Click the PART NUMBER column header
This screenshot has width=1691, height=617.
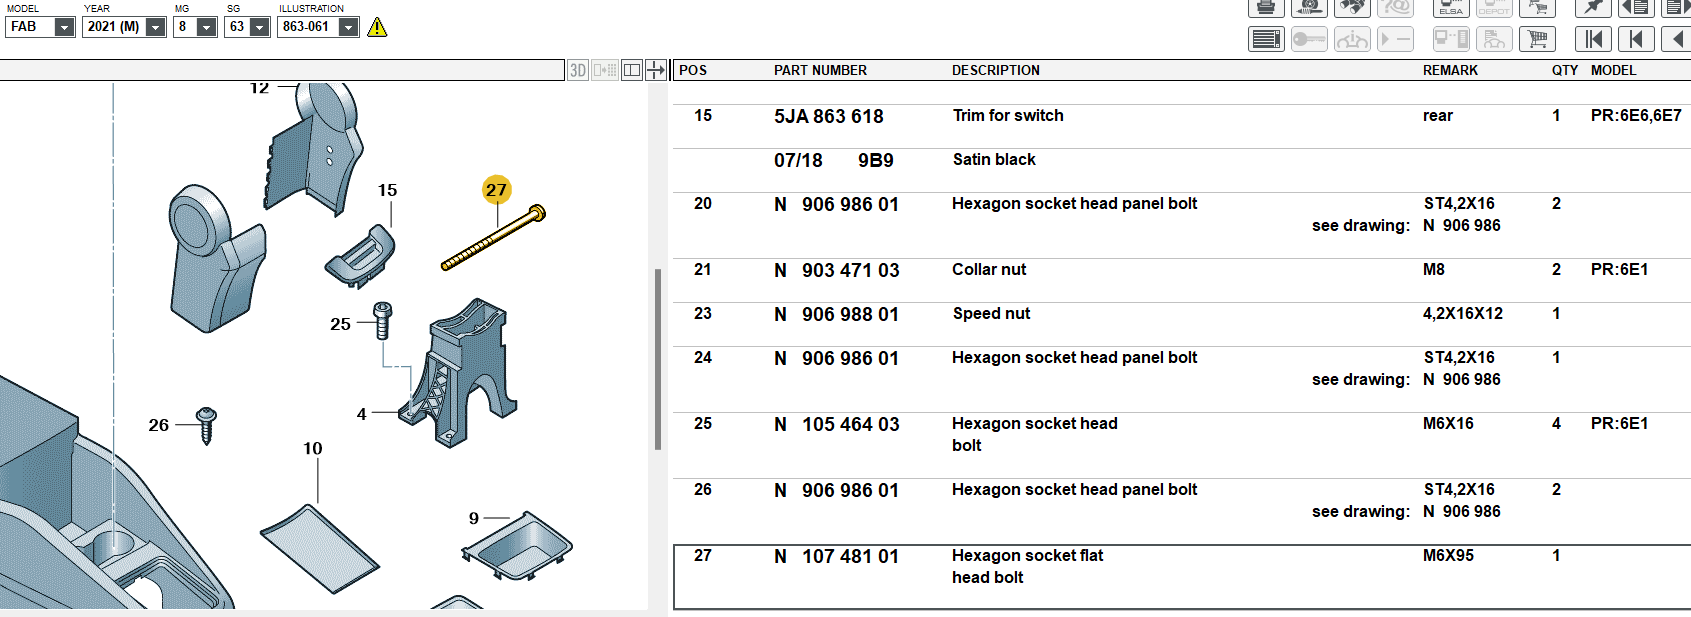pos(820,70)
